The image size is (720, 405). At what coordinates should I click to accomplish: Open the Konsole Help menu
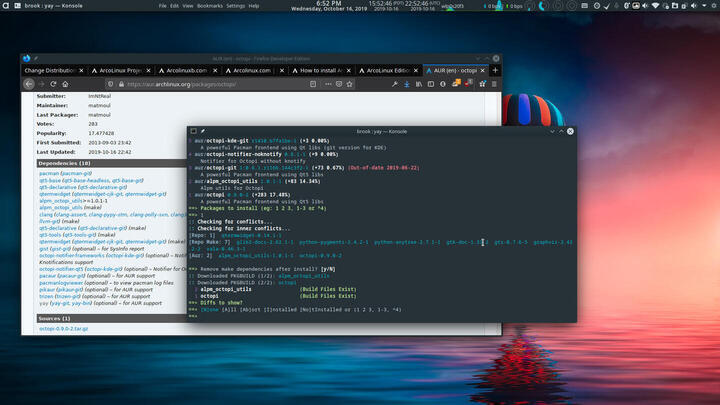point(254,6)
